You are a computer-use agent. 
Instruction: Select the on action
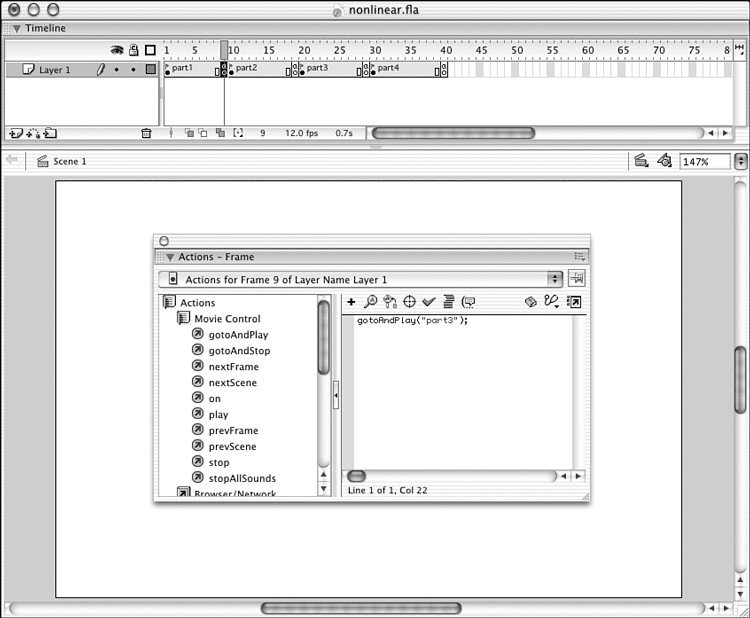(214, 398)
